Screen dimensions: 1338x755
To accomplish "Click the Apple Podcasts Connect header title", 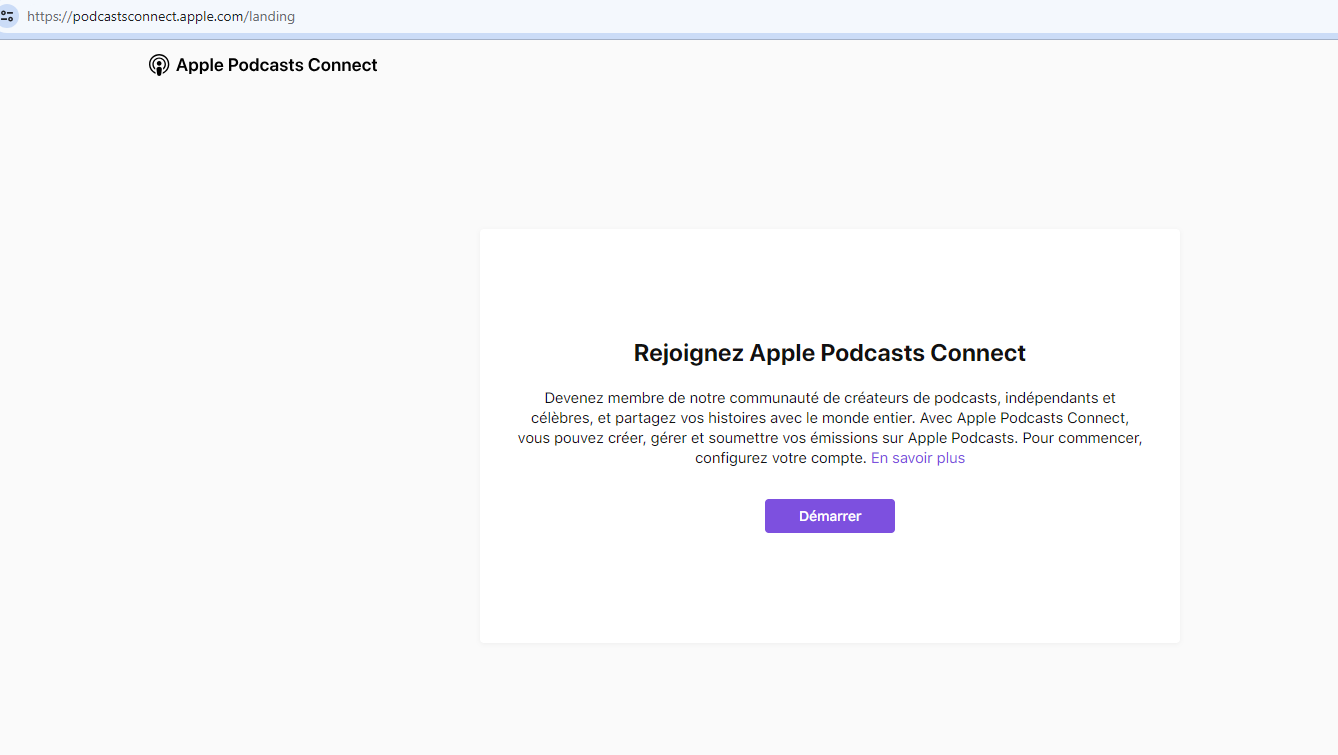I will point(276,66).
